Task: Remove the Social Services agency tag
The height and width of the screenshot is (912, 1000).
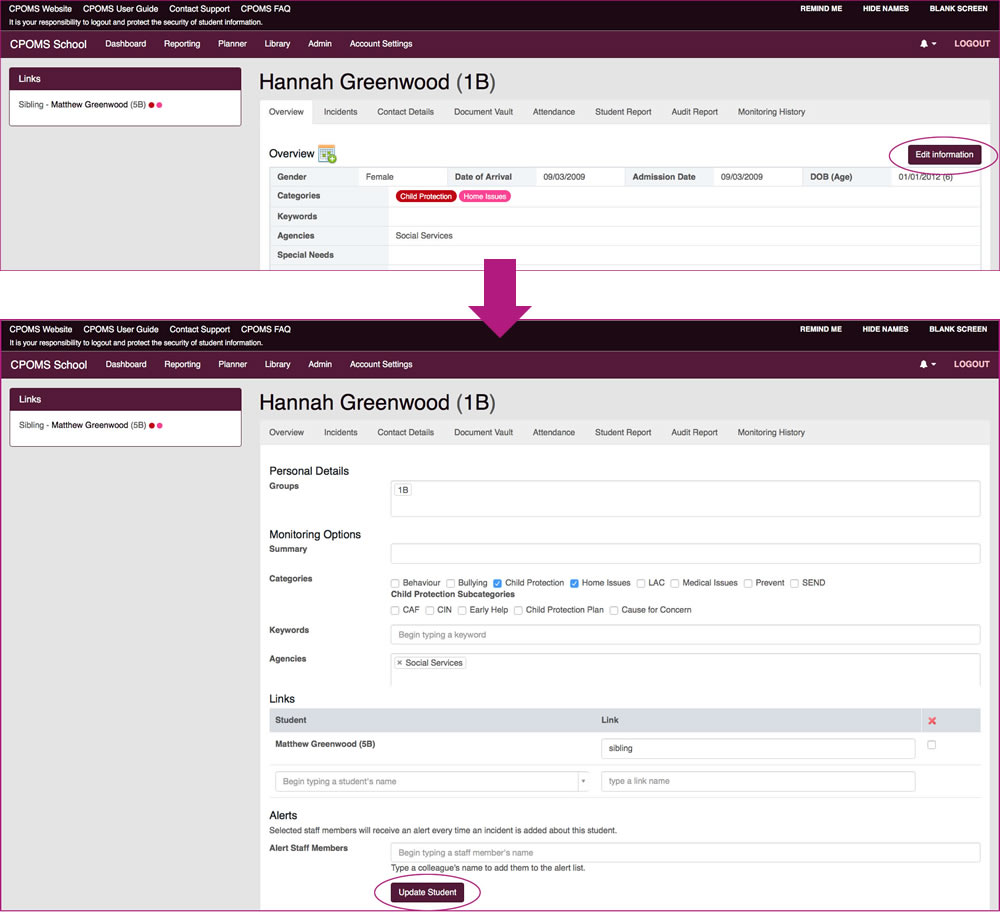Action: 399,663
